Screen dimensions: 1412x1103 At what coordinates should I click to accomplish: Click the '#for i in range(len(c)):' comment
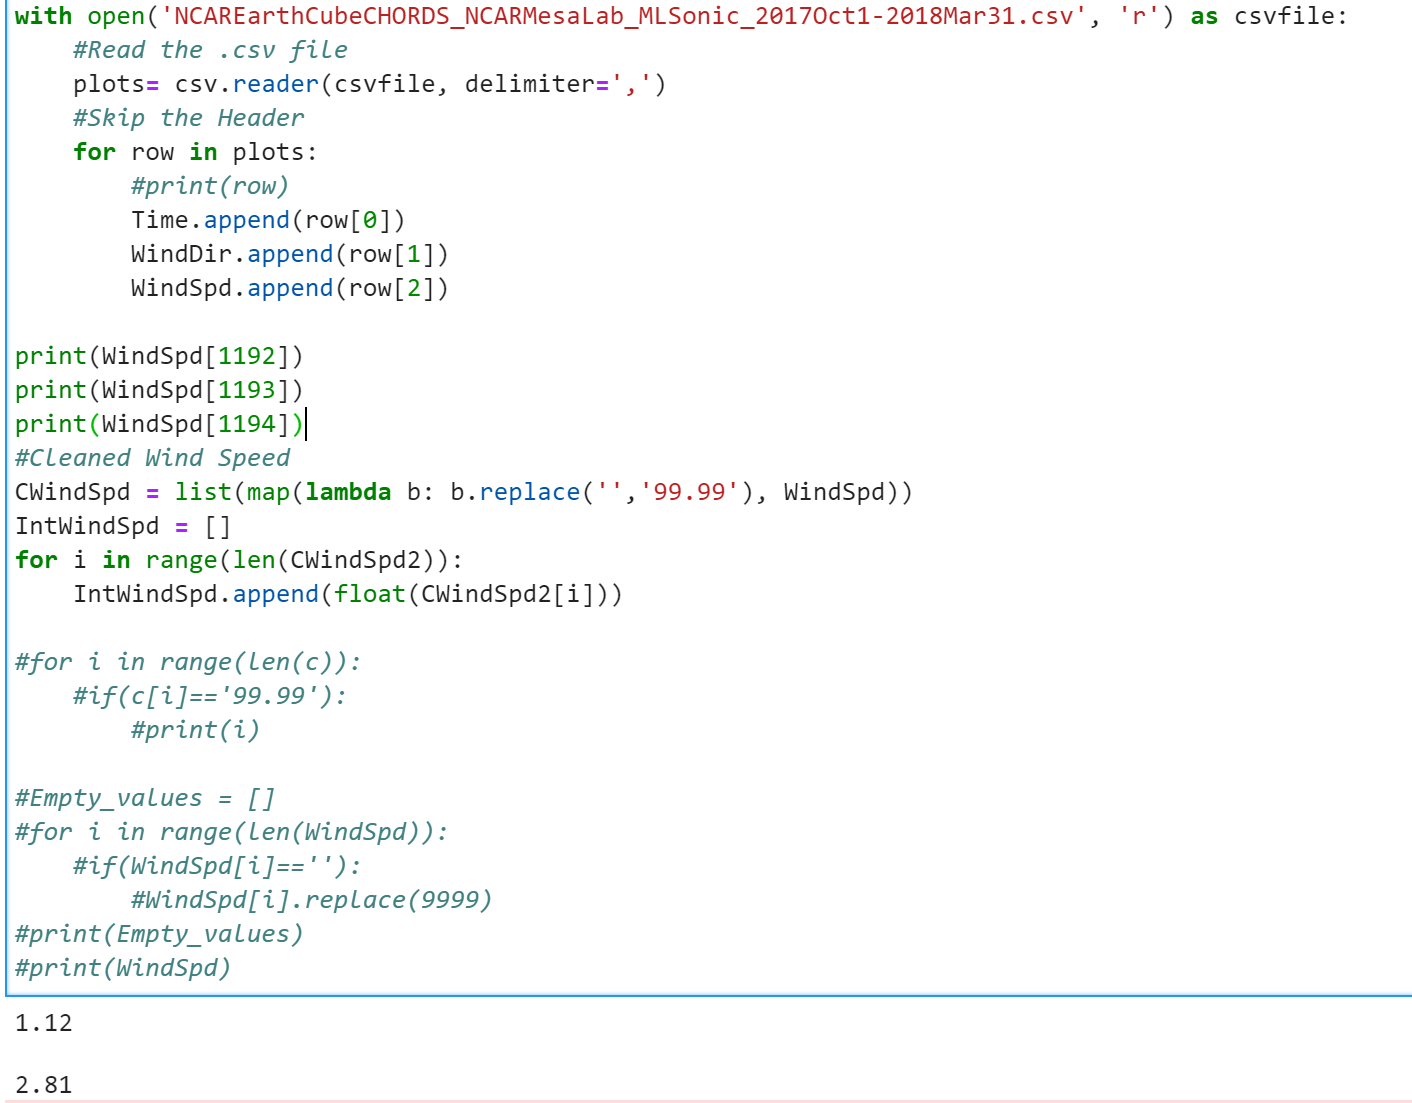coord(188,662)
